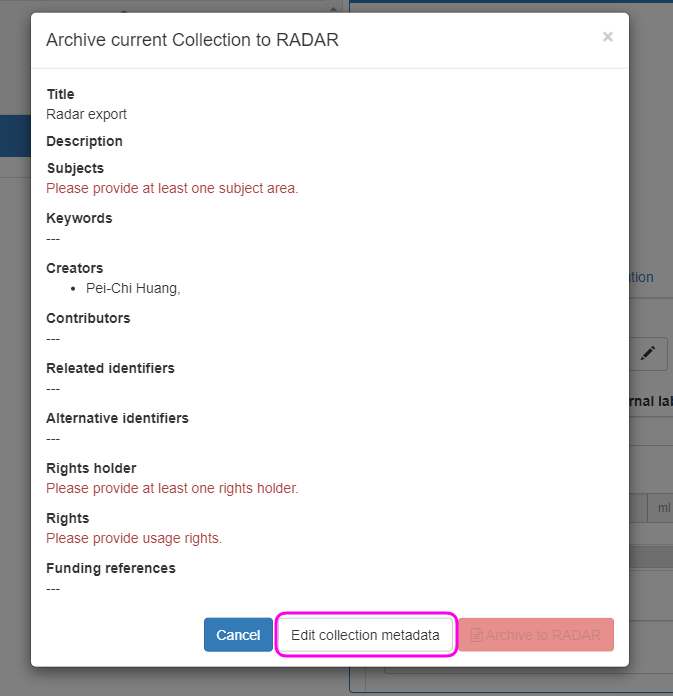Select creator Pei-Chi Huang entry
Screen dimensions: 673x696
[x=133, y=288]
